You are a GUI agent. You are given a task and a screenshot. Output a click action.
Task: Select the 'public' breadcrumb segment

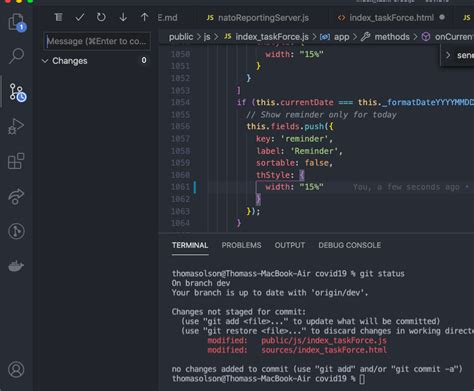pos(181,37)
